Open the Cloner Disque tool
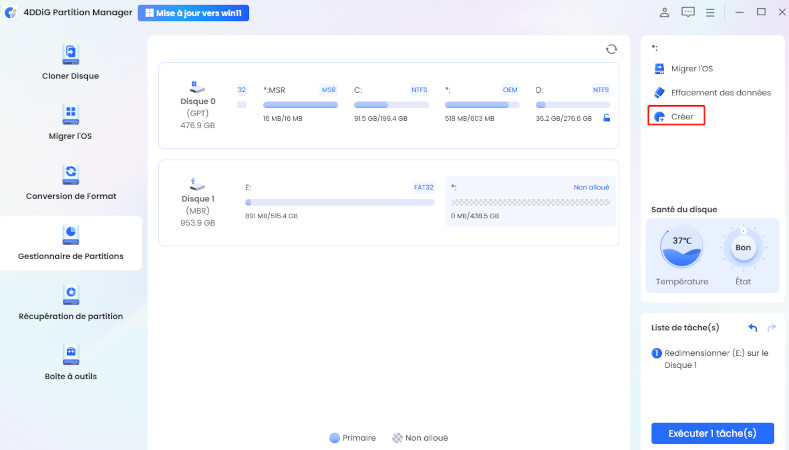The image size is (789, 450). coord(70,63)
